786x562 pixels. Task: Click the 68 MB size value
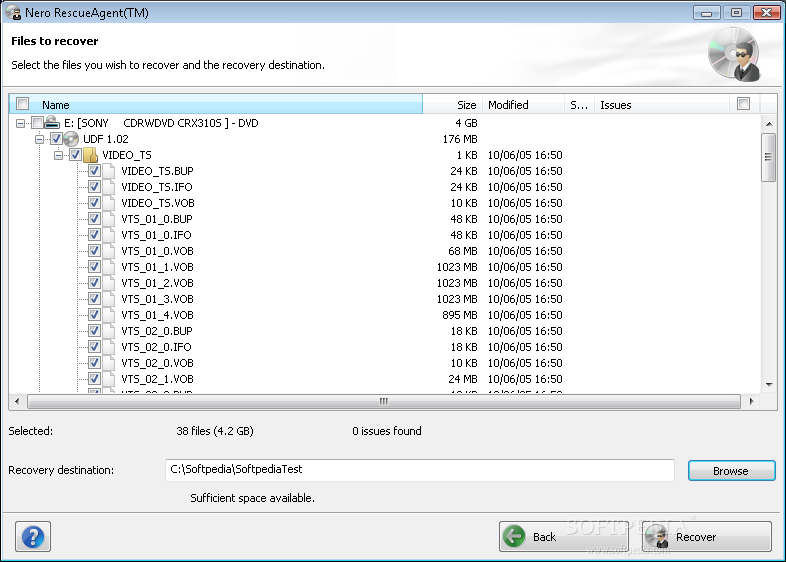(463, 251)
